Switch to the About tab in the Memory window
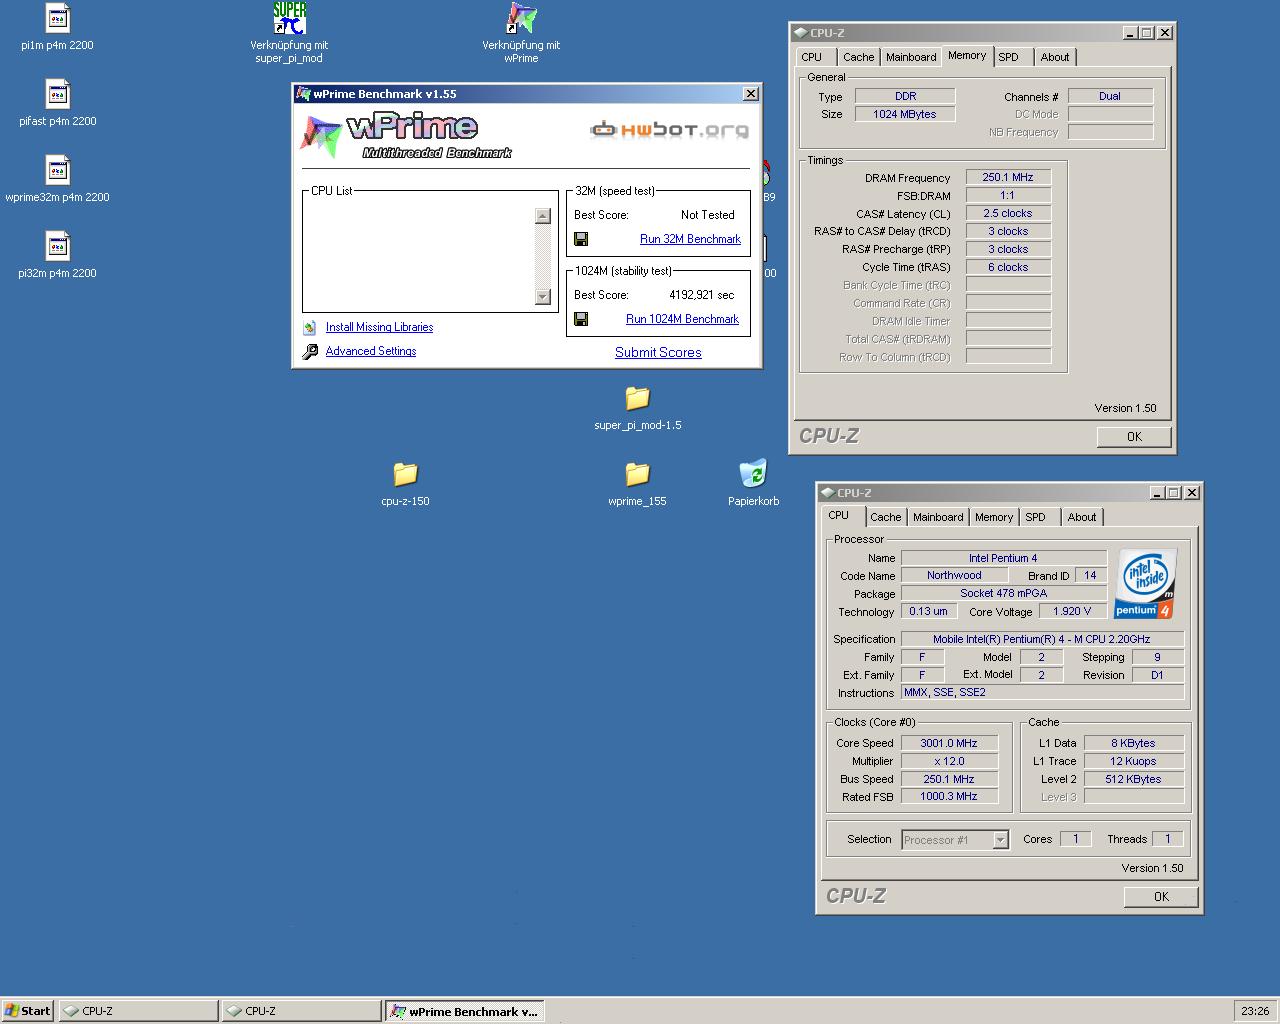1280x1024 pixels. [1055, 57]
